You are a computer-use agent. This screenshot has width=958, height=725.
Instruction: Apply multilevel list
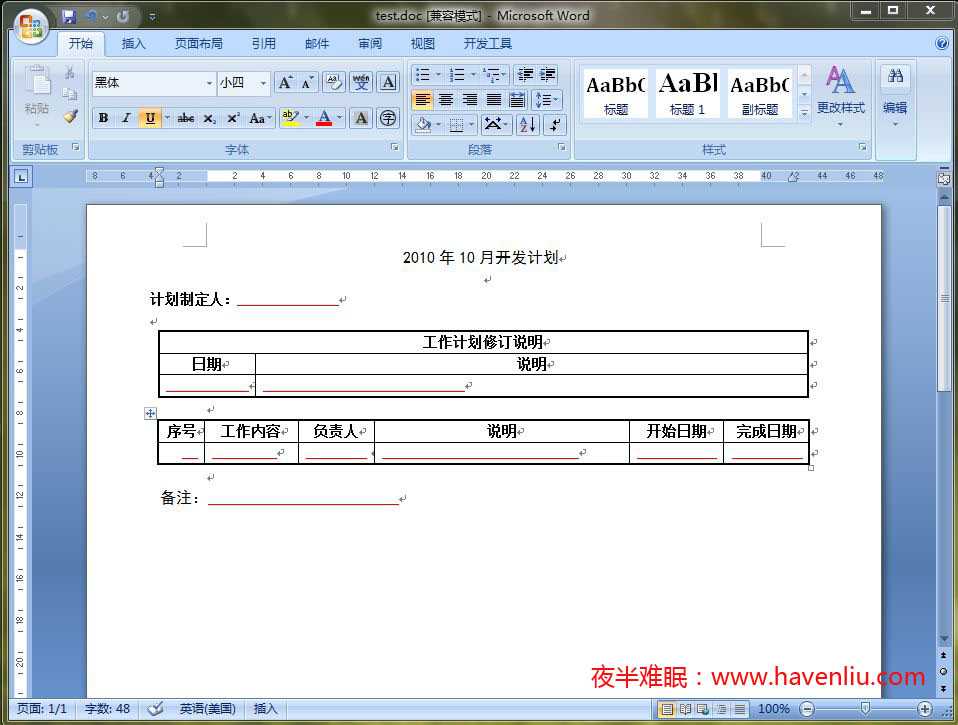click(491, 75)
